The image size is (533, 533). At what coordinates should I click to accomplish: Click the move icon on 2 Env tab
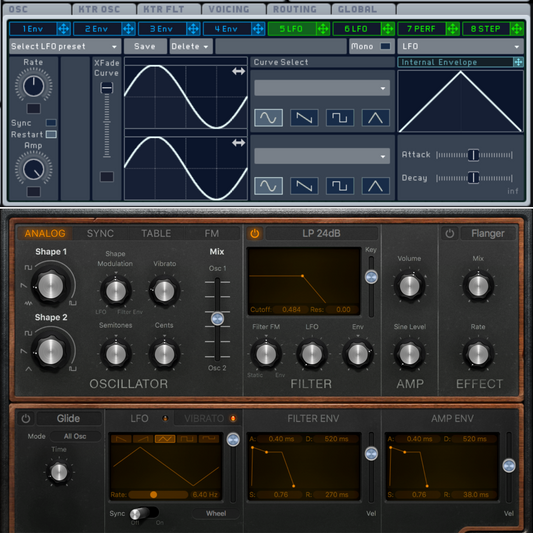pyautogui.click(x=128, y=29)
